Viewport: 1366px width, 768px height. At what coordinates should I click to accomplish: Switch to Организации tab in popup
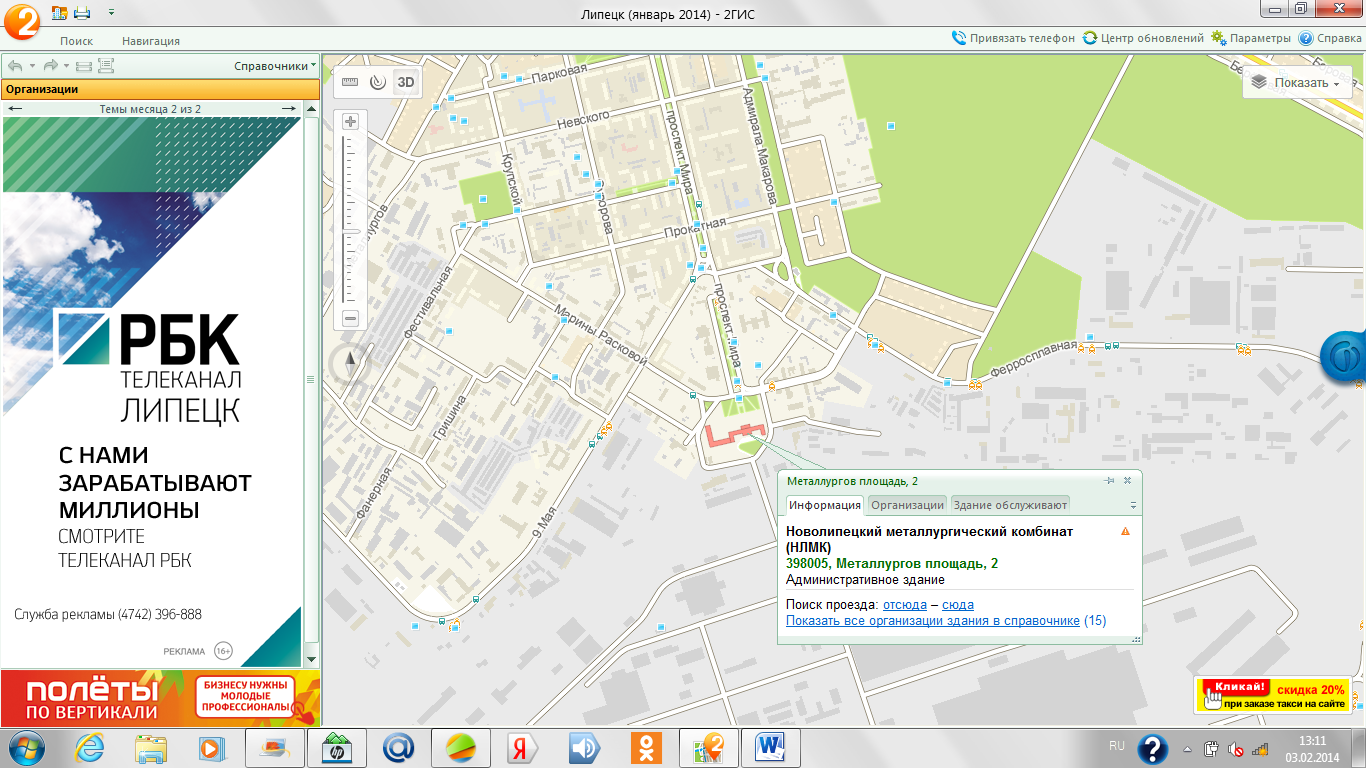click(908, 505)
